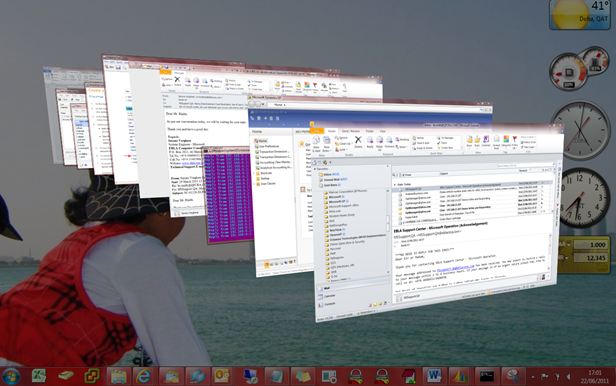Open Word from the taskbar
616x386 pixels.
(x=433, y=376)
